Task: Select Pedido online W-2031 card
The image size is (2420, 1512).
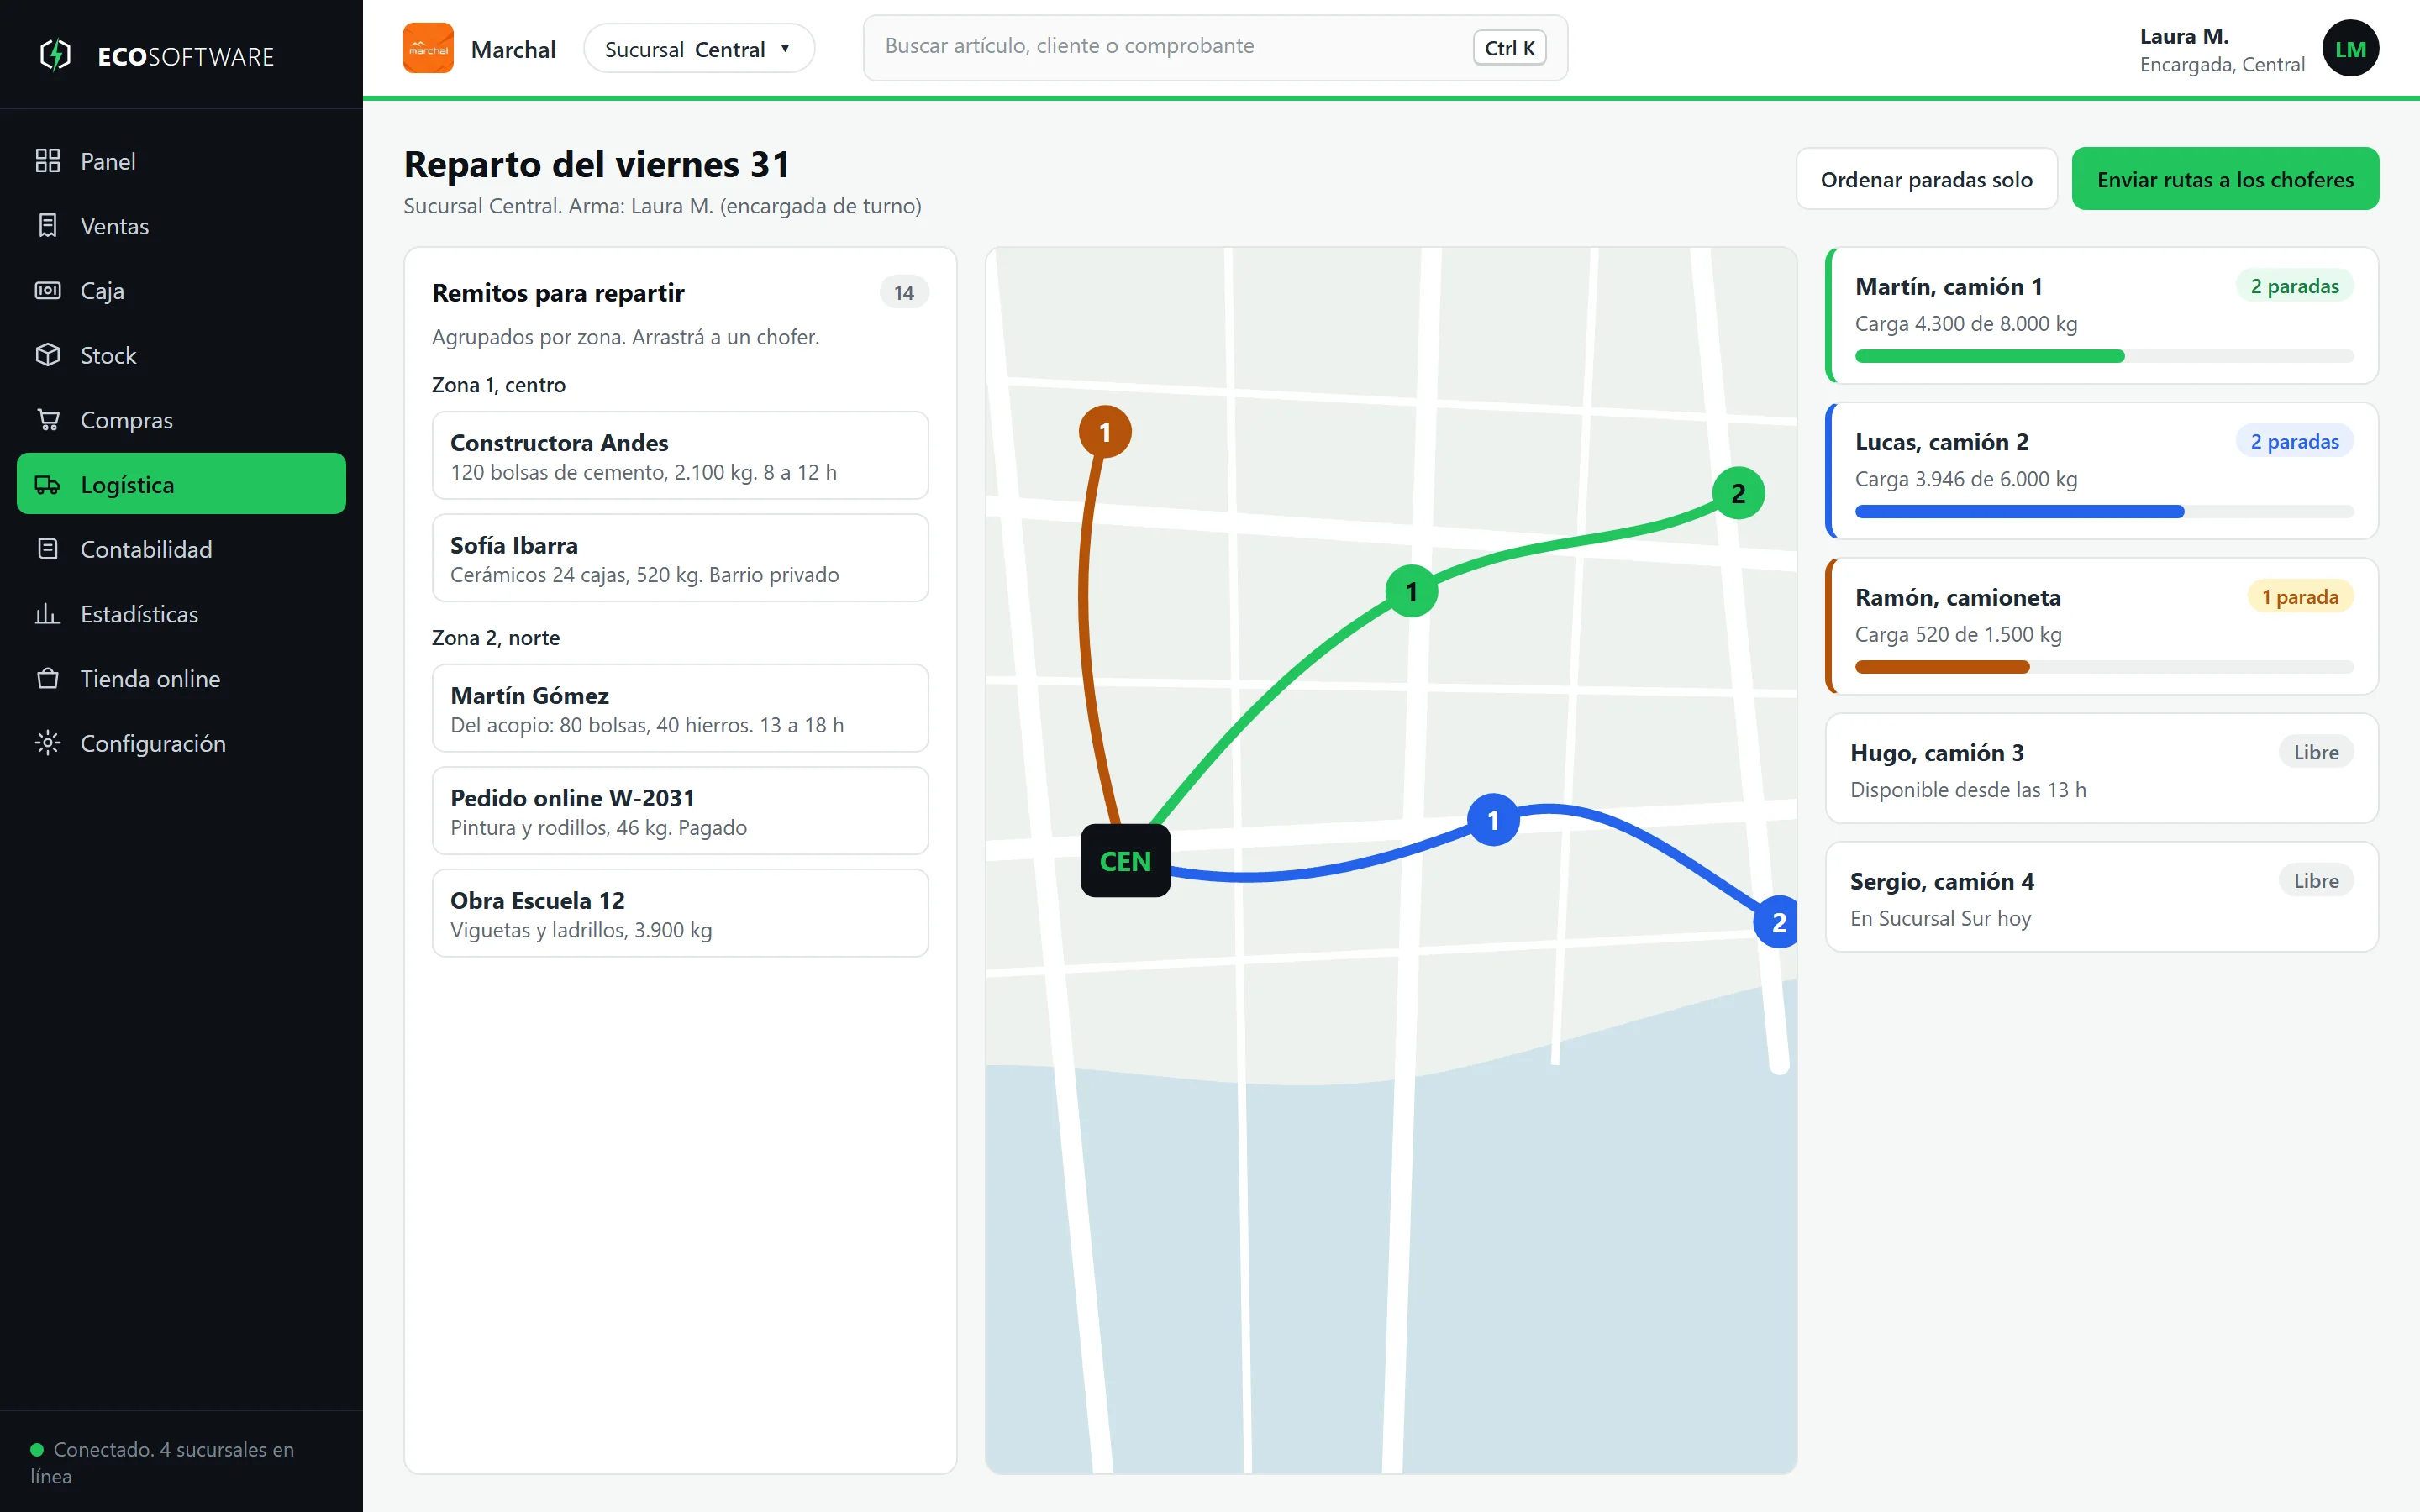Action: point(680,811)
